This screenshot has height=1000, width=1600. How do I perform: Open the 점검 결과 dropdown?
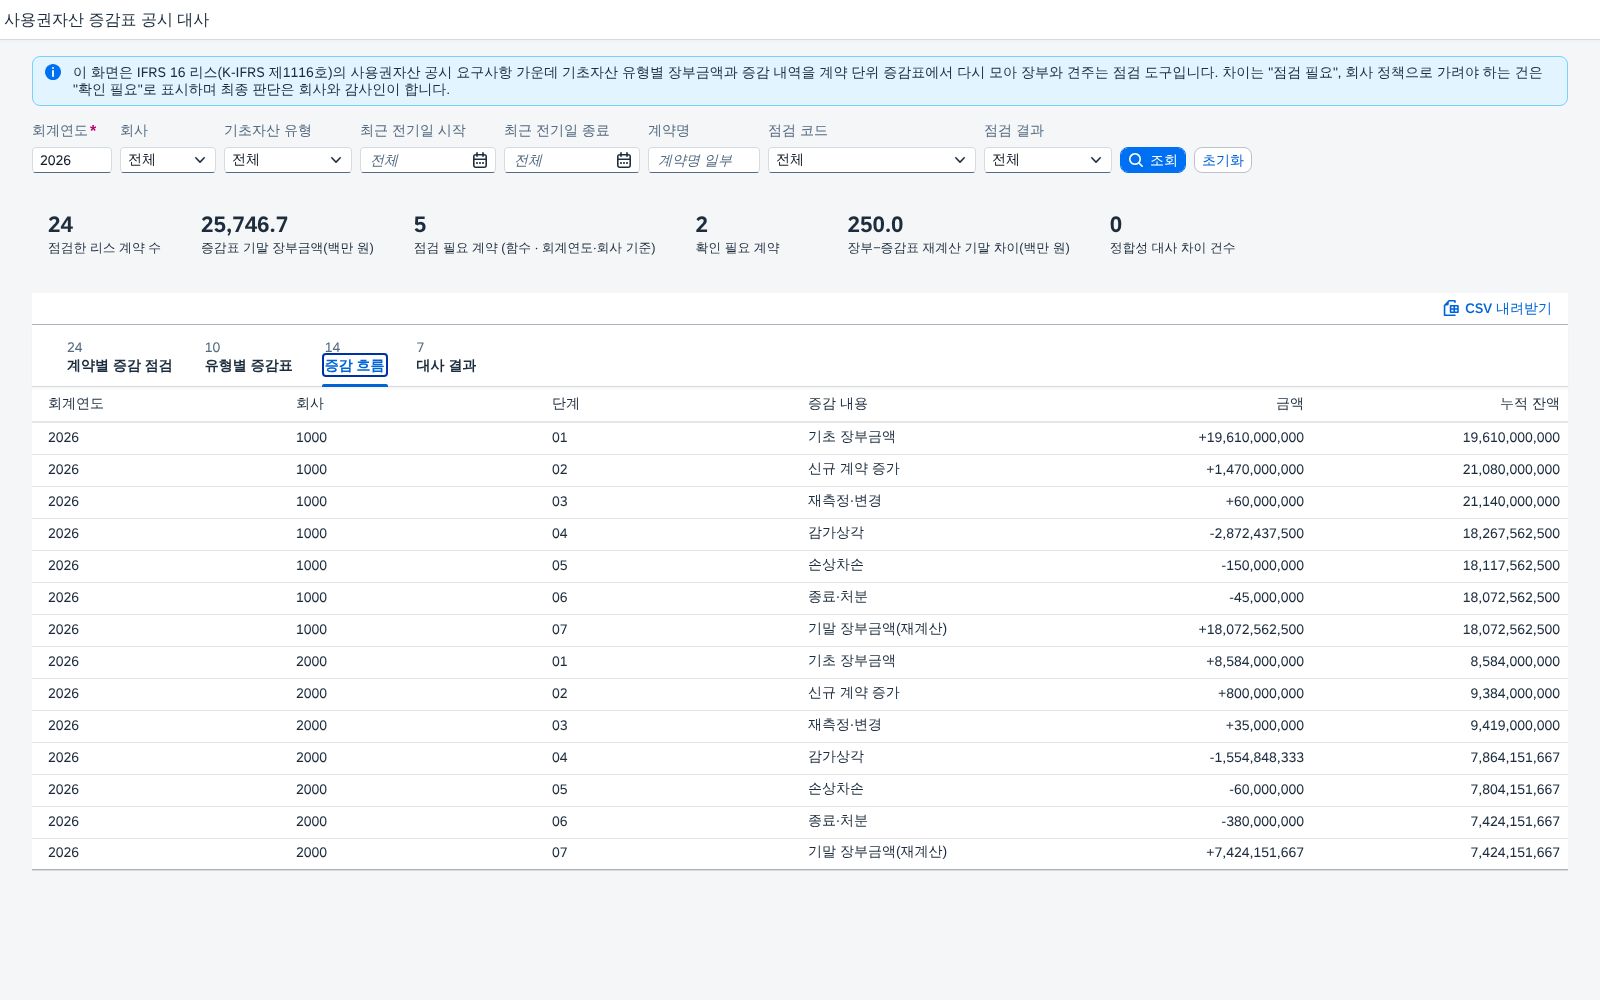tap(1048, 160)
